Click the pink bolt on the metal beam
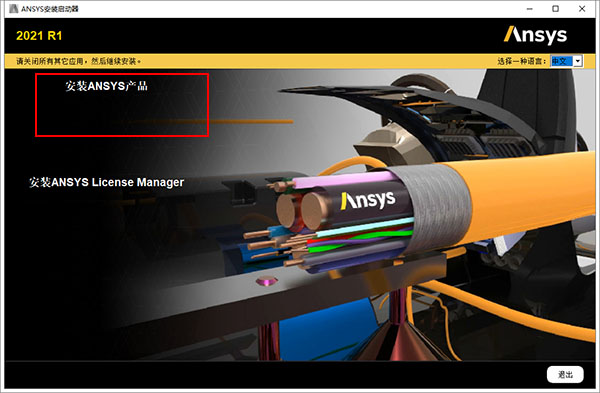600x393 pixels. 267,281
